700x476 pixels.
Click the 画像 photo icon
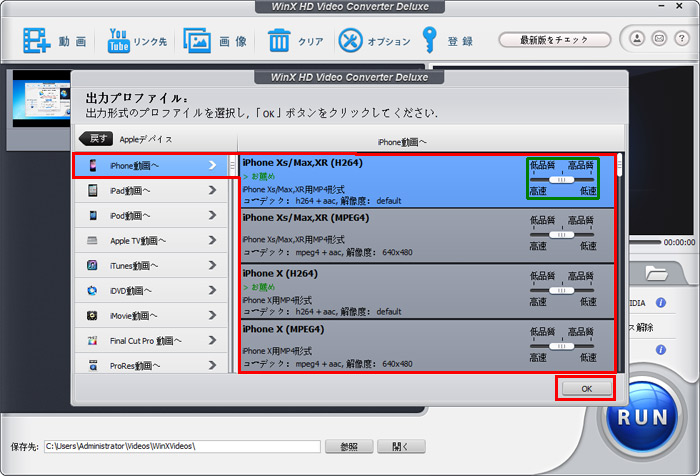click(197, 41)
